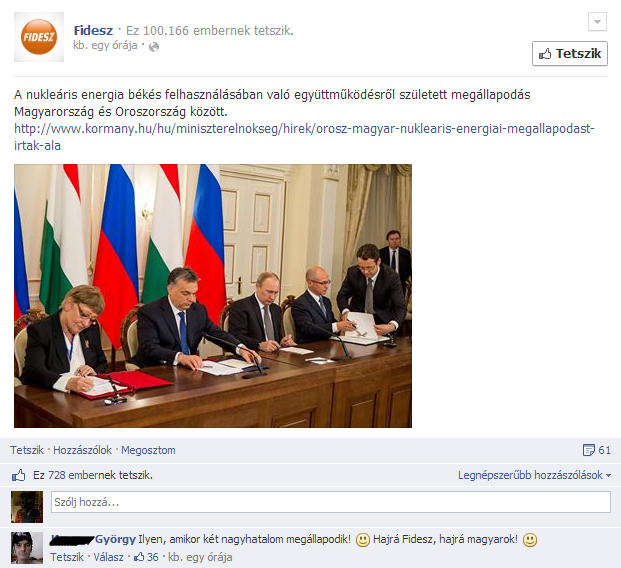The height and width of the screenshot is (568, 621).
Task: Open the post options dropdown arrow
Action: click(x=597, y=21)
